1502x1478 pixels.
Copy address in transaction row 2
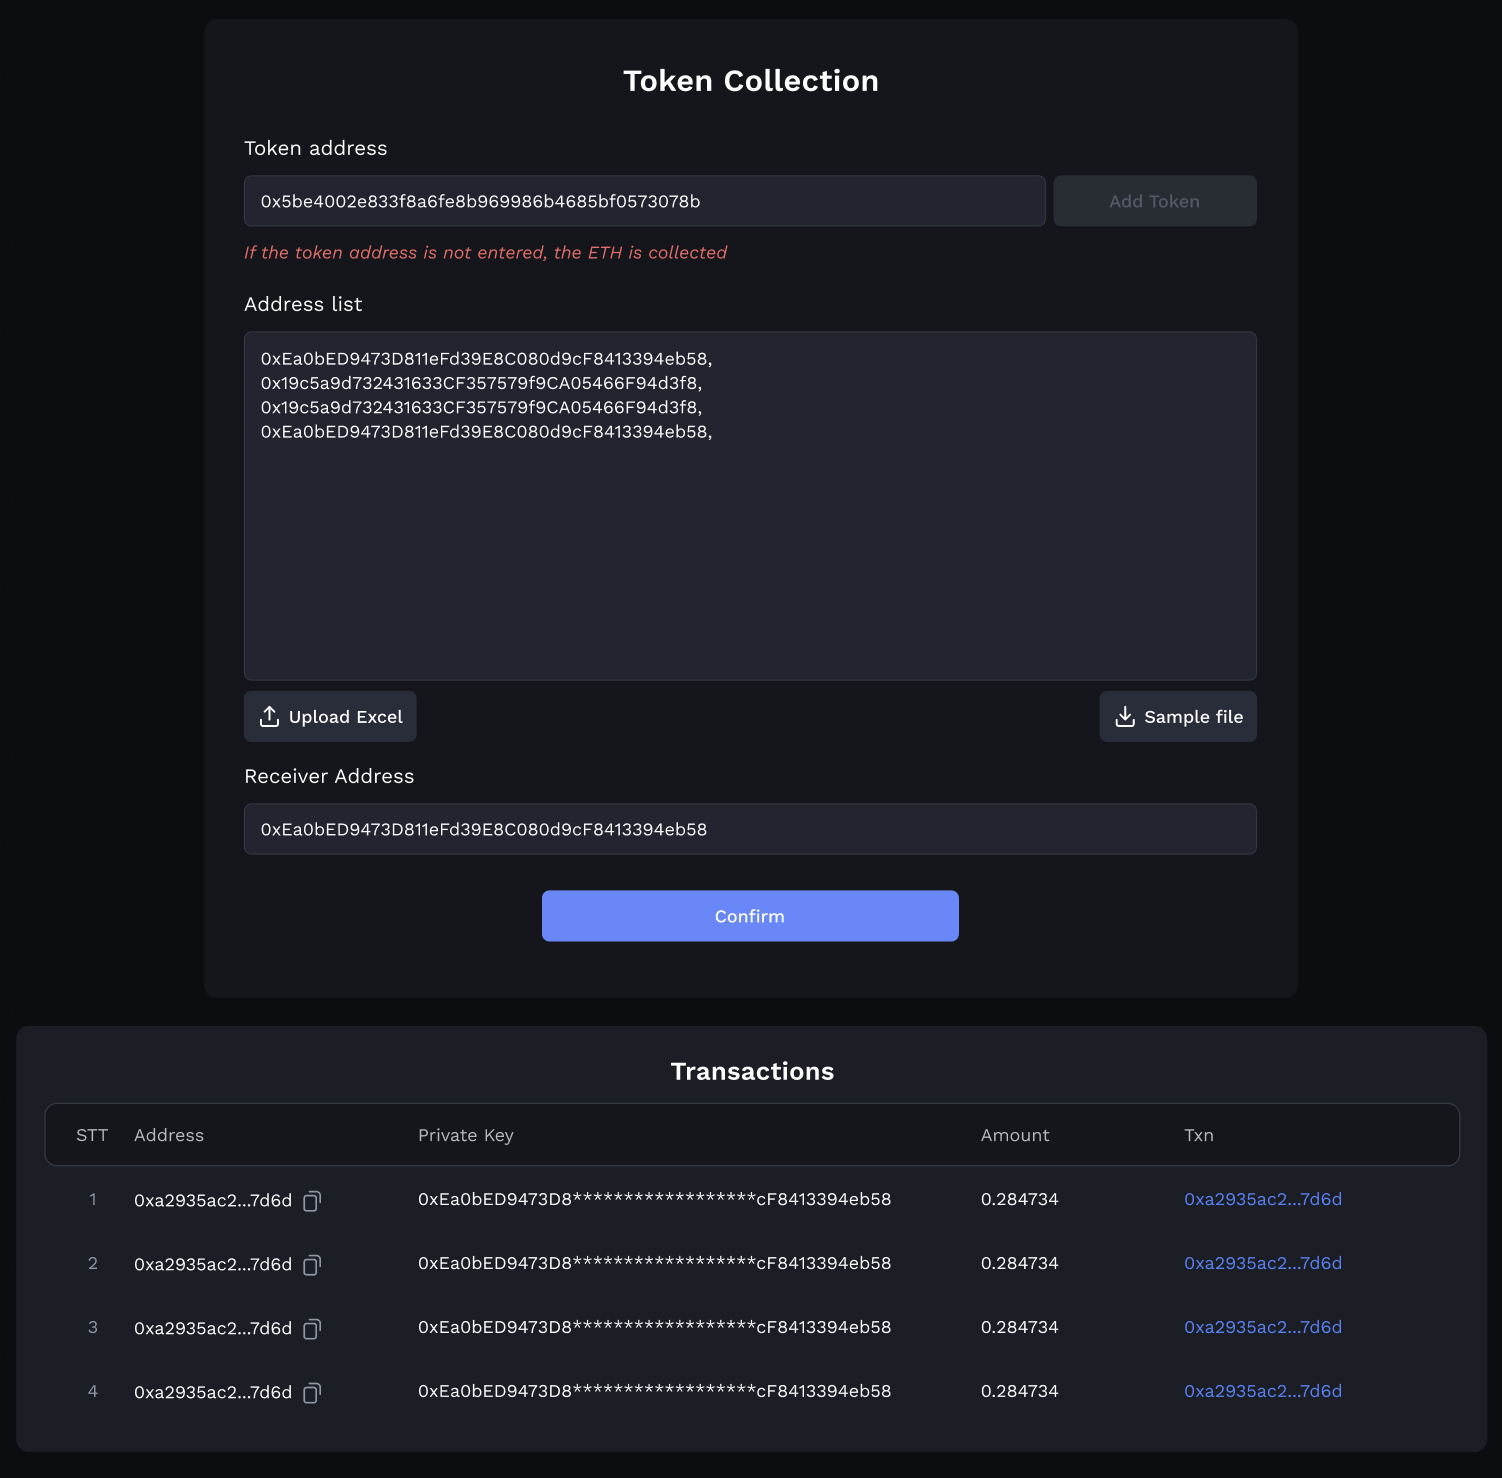312,1265
